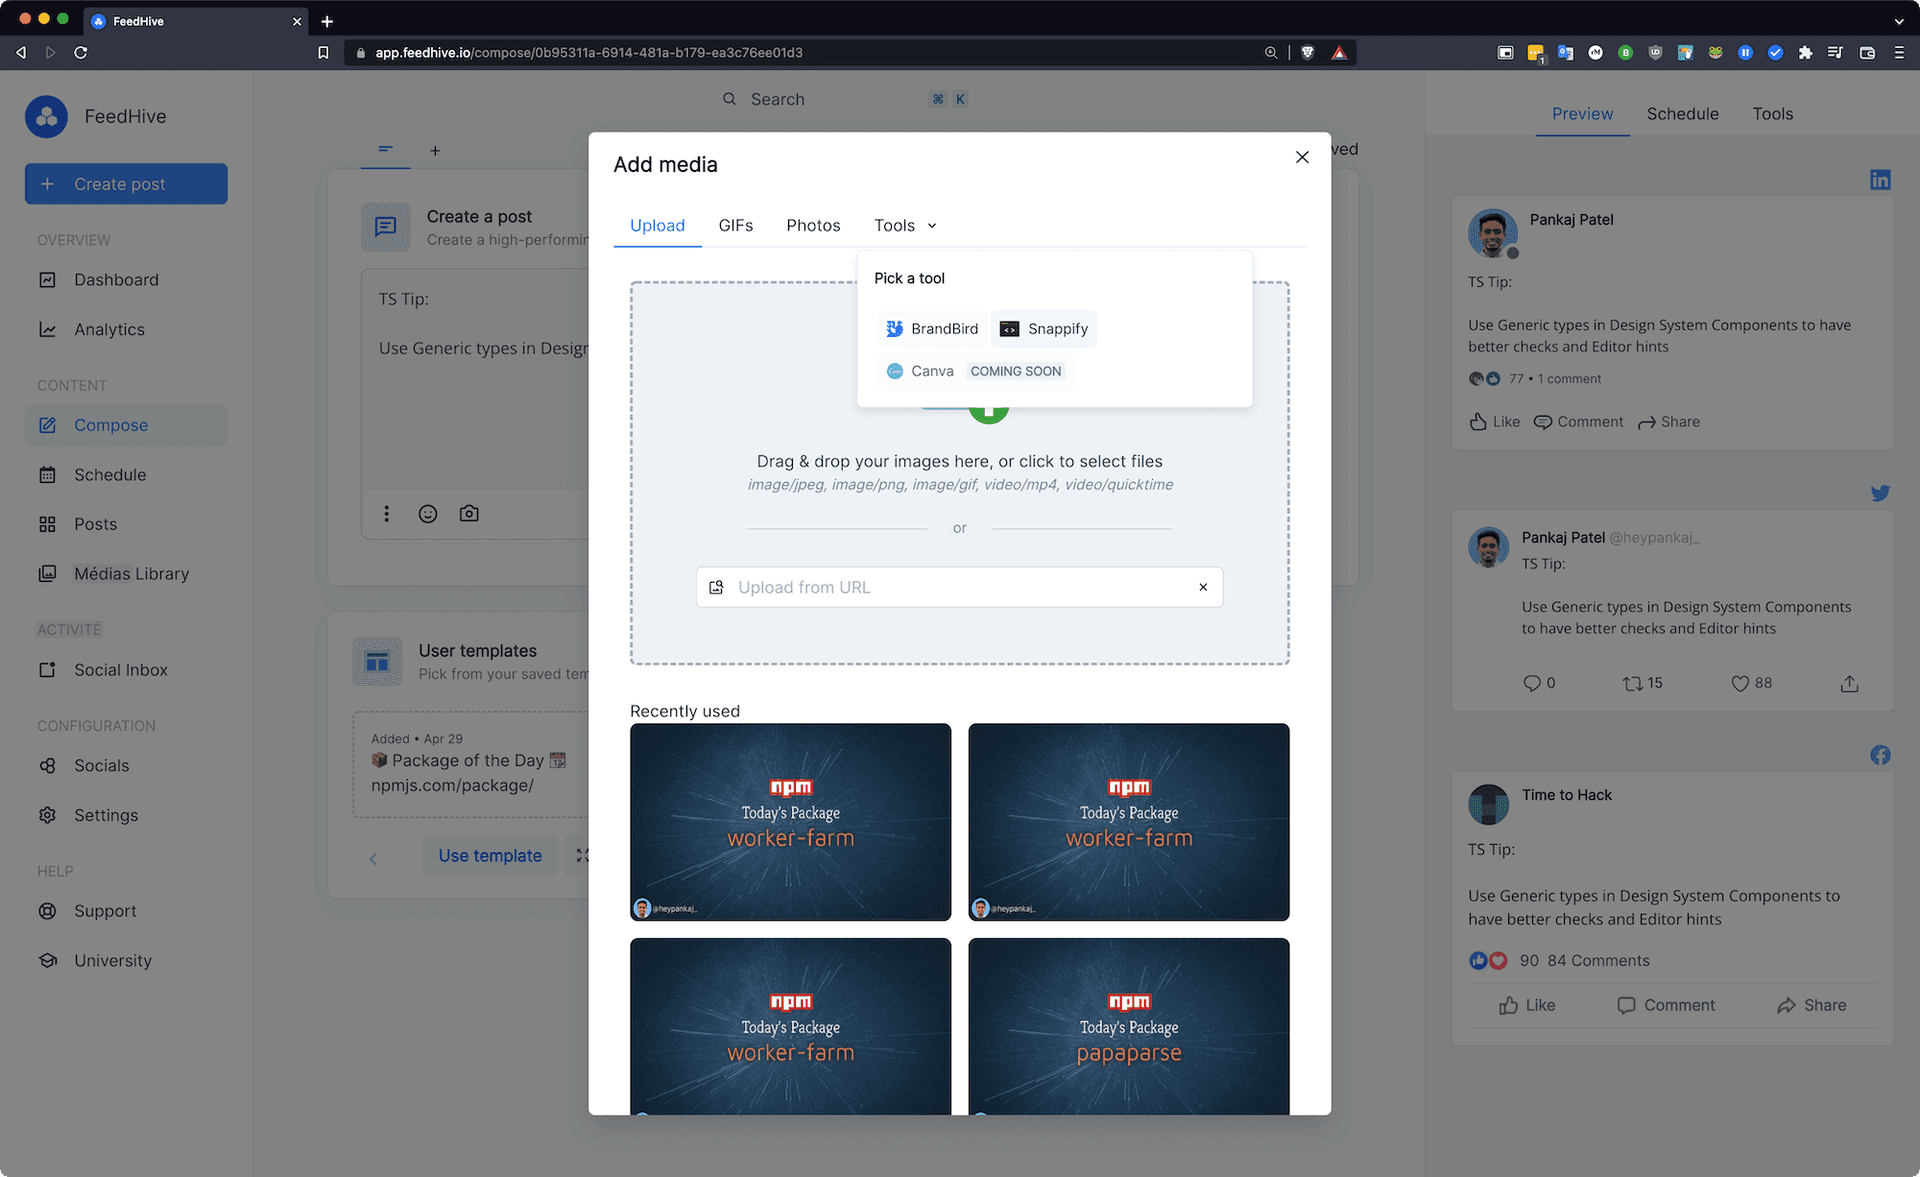Switch to the Photos tab
This screenshot has height=1177, width=1920.
(x=813, y=224)
